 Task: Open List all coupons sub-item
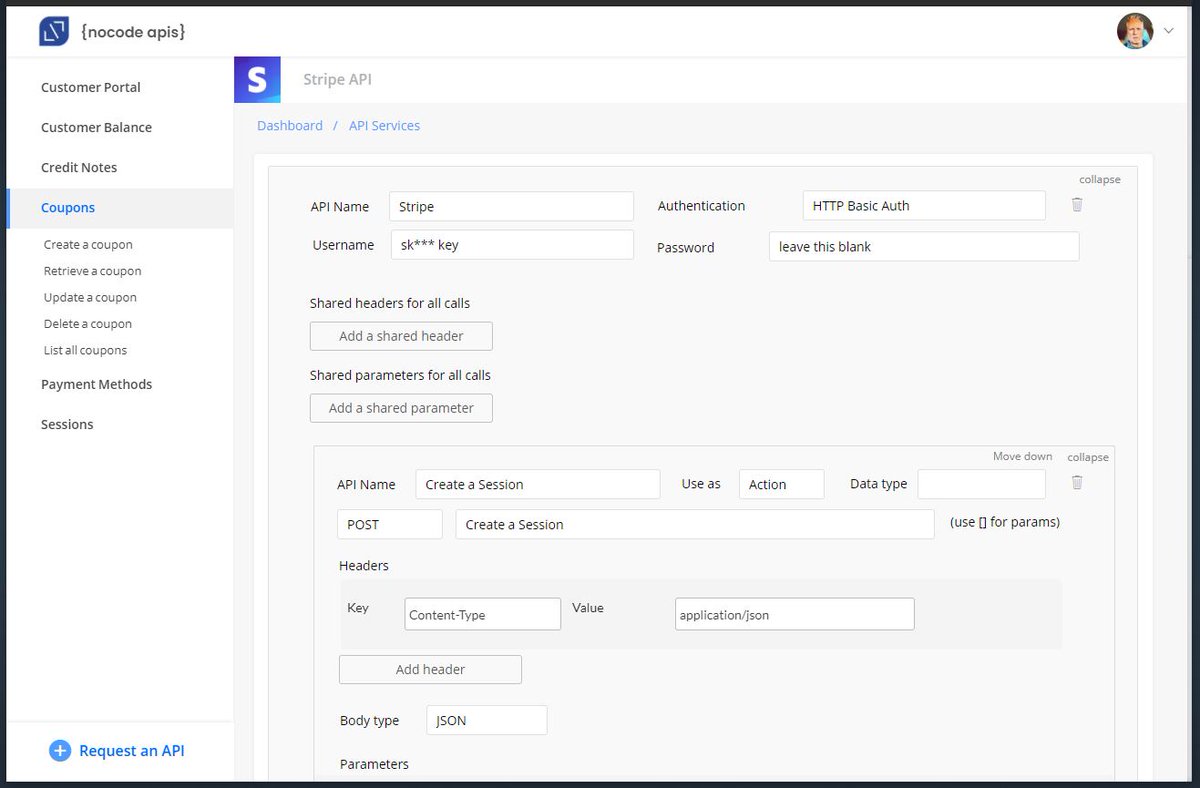click(x=85, y=350)
